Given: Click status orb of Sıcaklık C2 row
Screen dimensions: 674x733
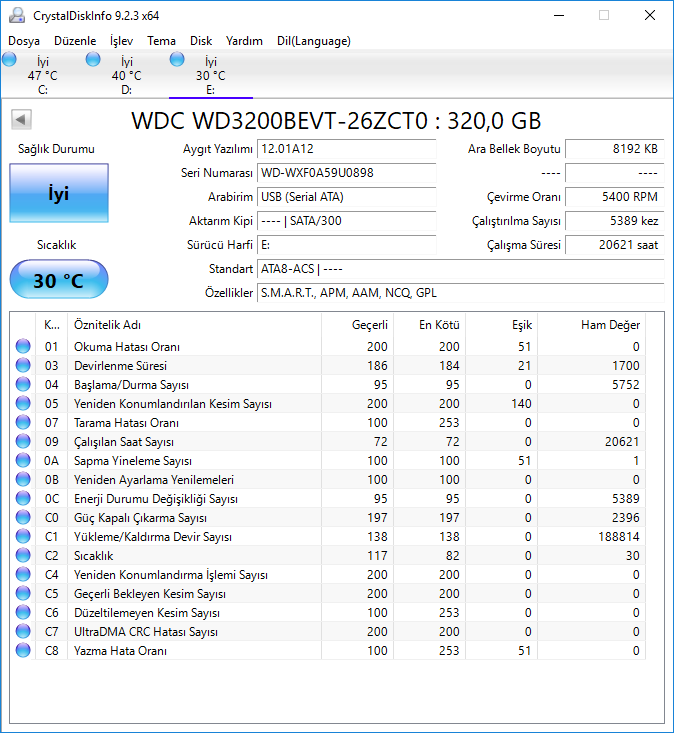Looking at the screenshot, I should coord(23,555).
